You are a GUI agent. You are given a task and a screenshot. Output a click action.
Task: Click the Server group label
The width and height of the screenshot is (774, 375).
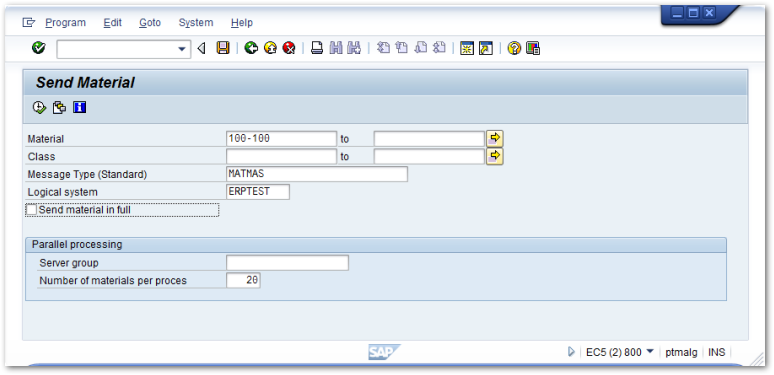[69, 263]
